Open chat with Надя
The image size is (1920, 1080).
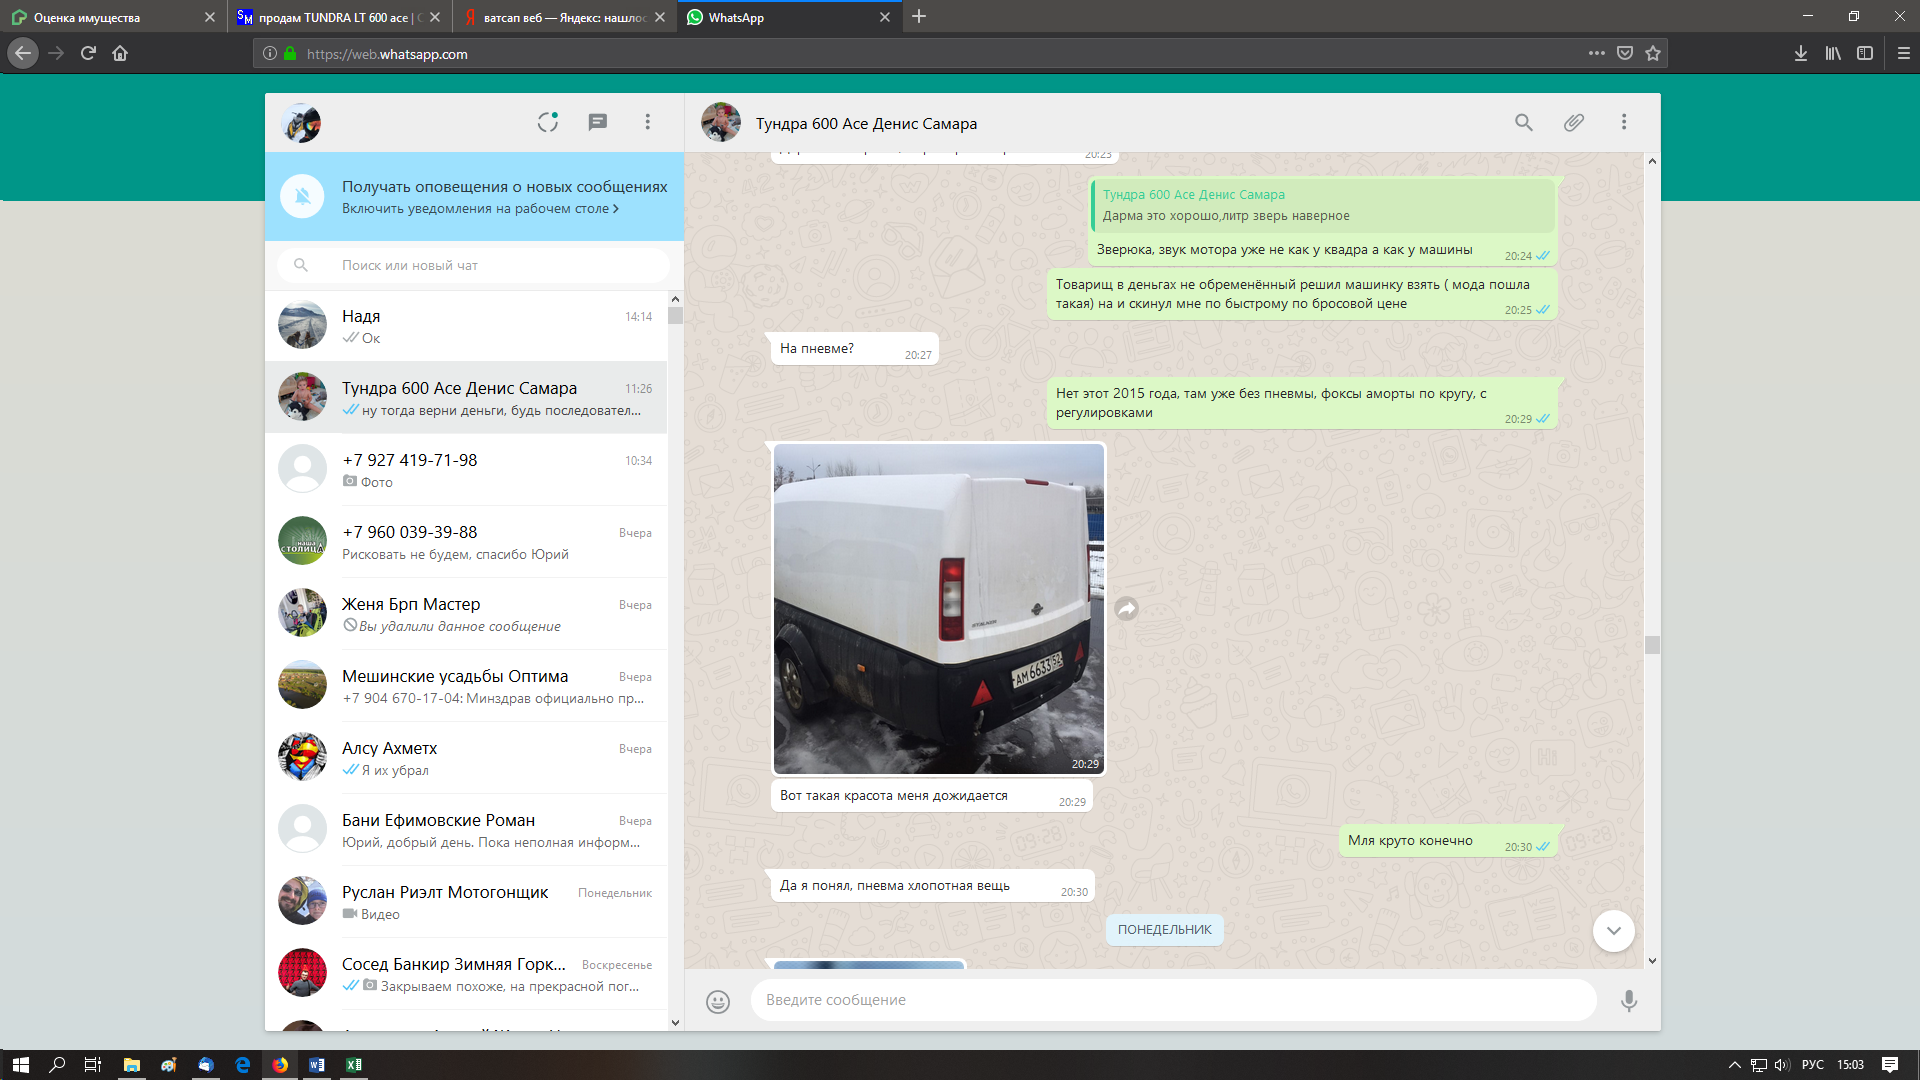[466, 326]
